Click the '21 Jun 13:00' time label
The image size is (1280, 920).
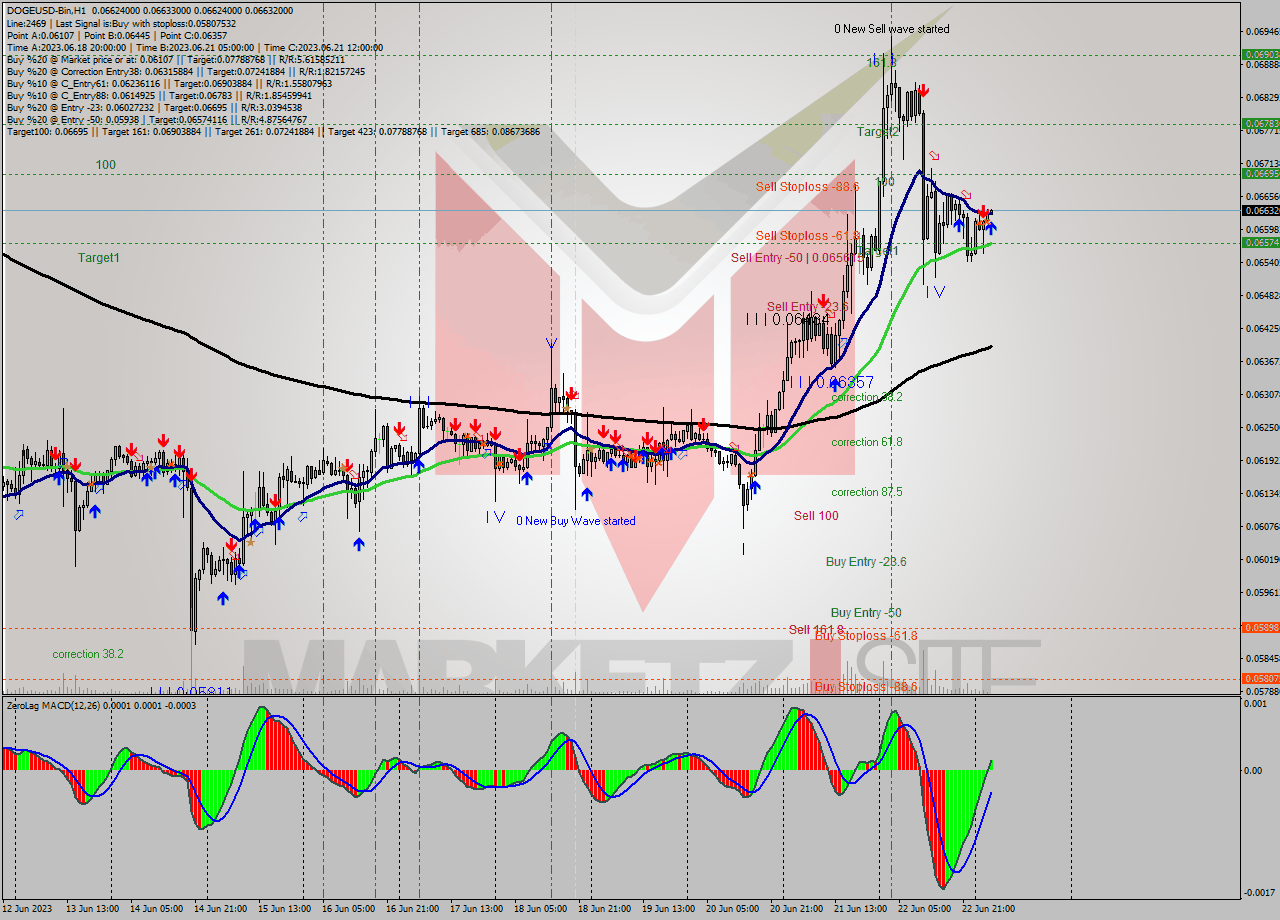pos(860,909)
